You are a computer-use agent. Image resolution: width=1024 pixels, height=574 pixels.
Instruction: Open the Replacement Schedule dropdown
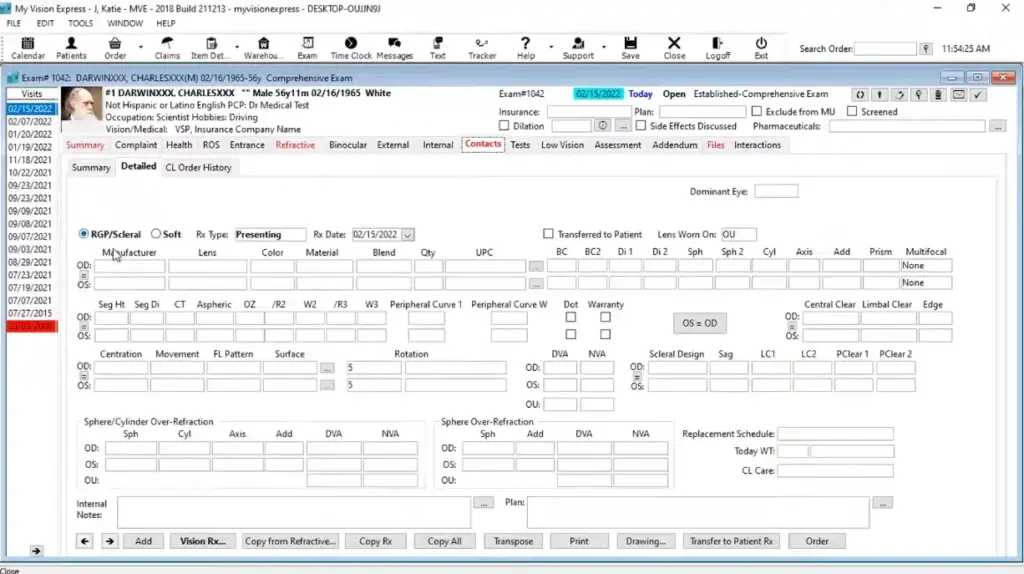click(835, 434)
